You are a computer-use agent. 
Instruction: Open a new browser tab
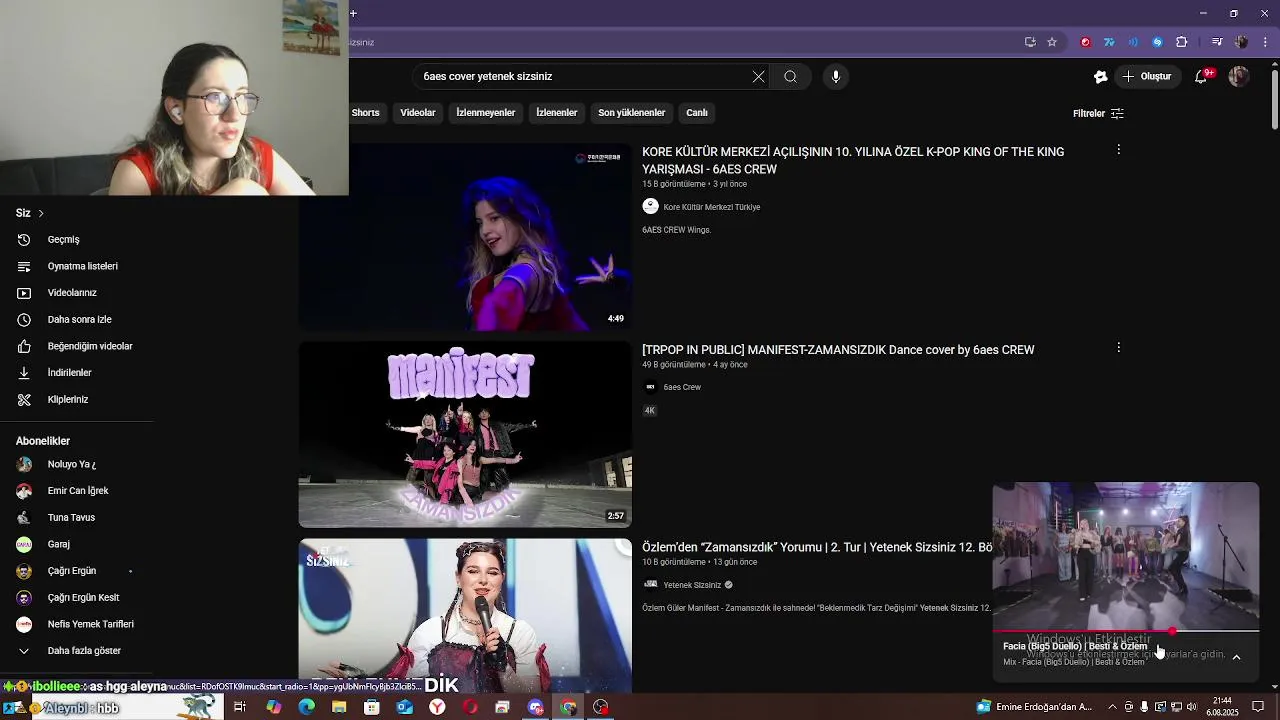tap(353, 13)
